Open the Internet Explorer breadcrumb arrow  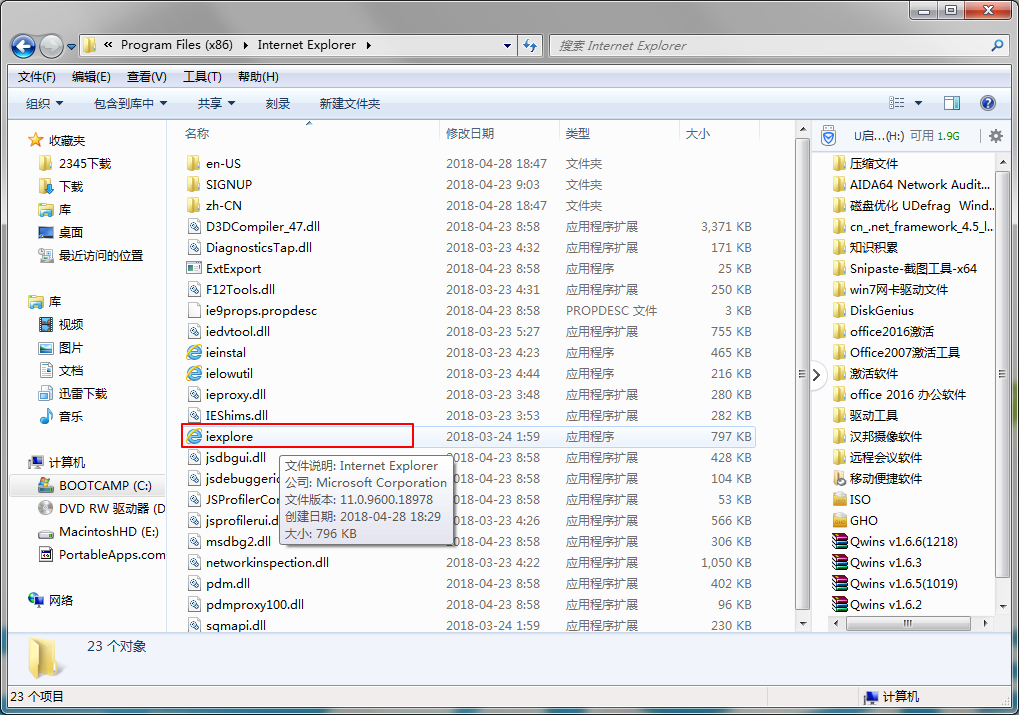pyautogui.click(x=368, y=46)
